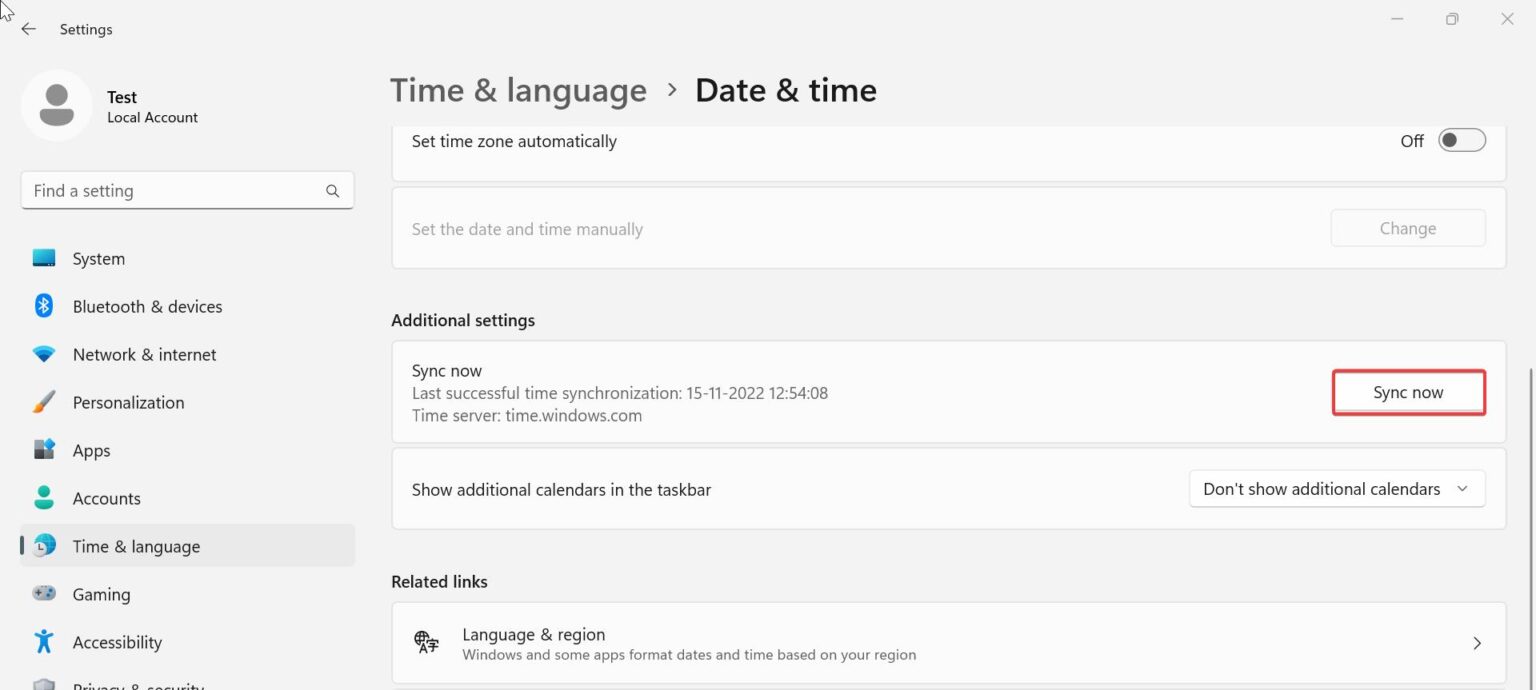Click the Gaming controller icon
Screen dimensions: 1536x690
tap(44, 593)
